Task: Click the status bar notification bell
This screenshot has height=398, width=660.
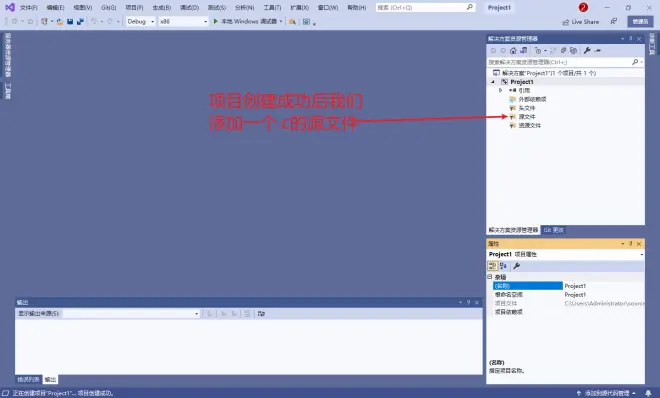Action: click(648, 393)
